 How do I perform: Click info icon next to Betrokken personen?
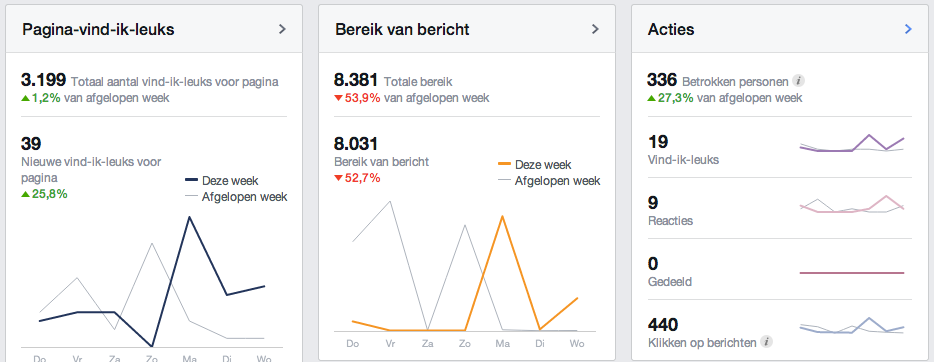[x=799, y=81]
